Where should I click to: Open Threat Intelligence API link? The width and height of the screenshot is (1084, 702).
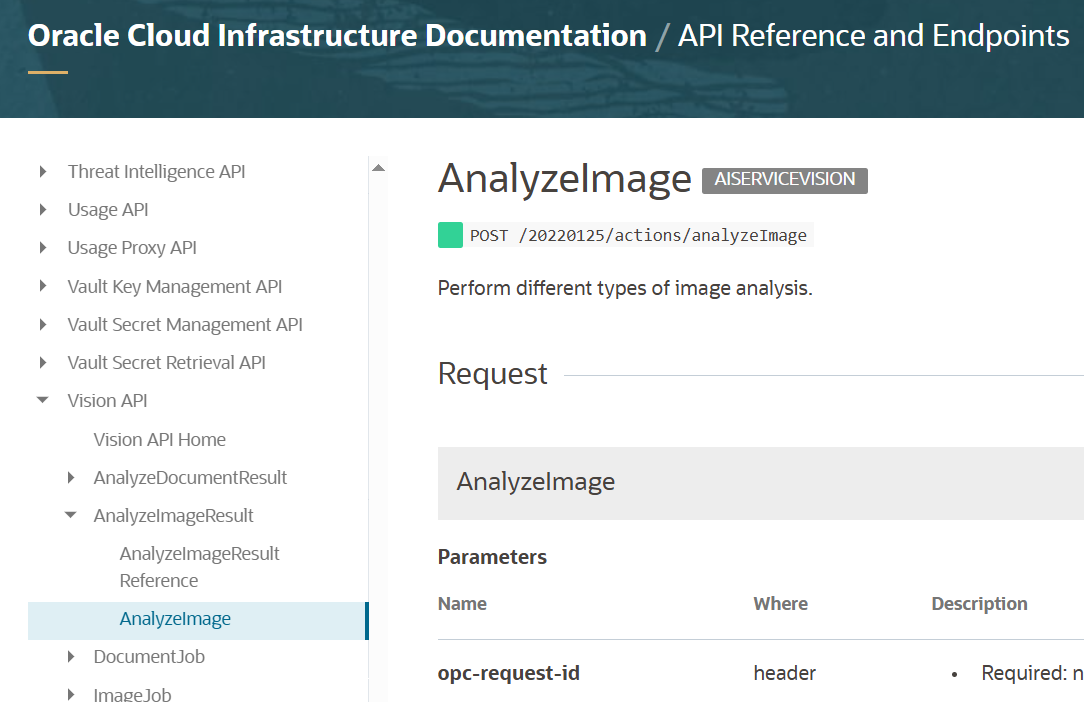click(x=156, y=172)
